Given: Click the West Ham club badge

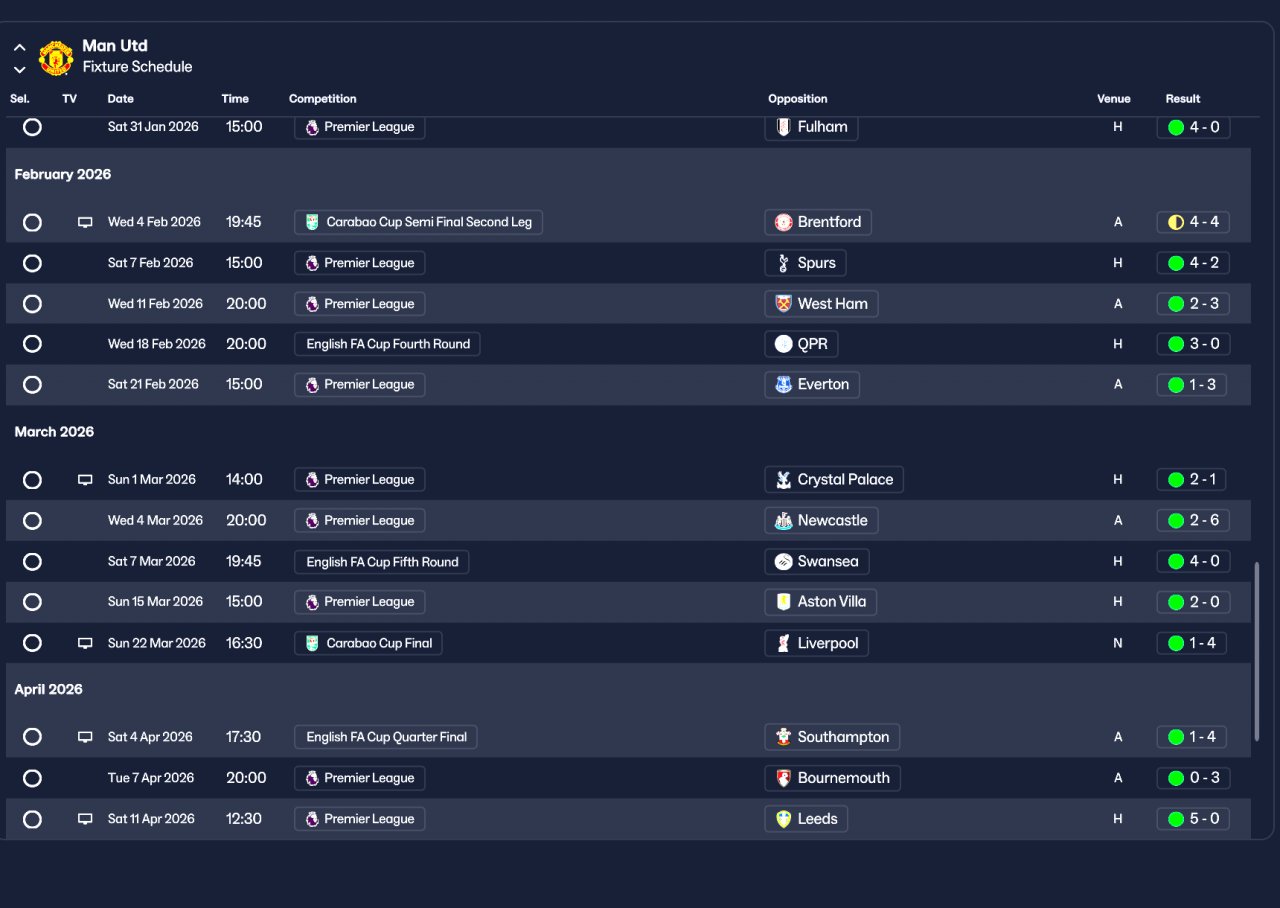Looking at the screenshot, I should (x=783, y=304).
